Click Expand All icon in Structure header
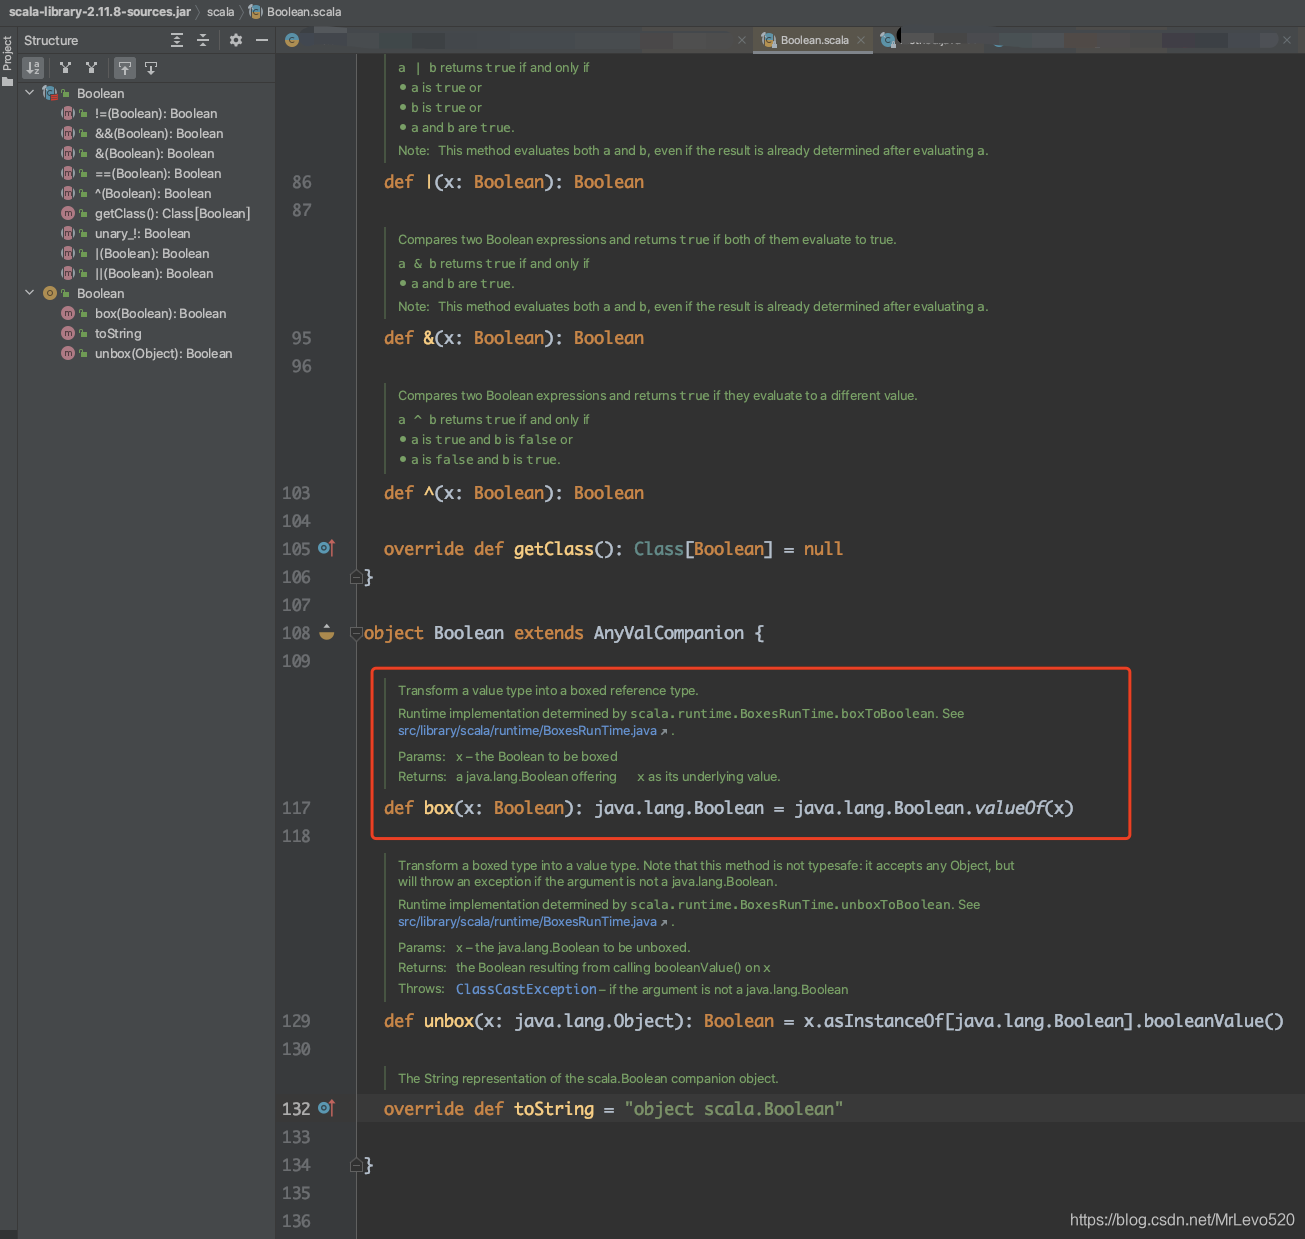 (x=177, y=40)
